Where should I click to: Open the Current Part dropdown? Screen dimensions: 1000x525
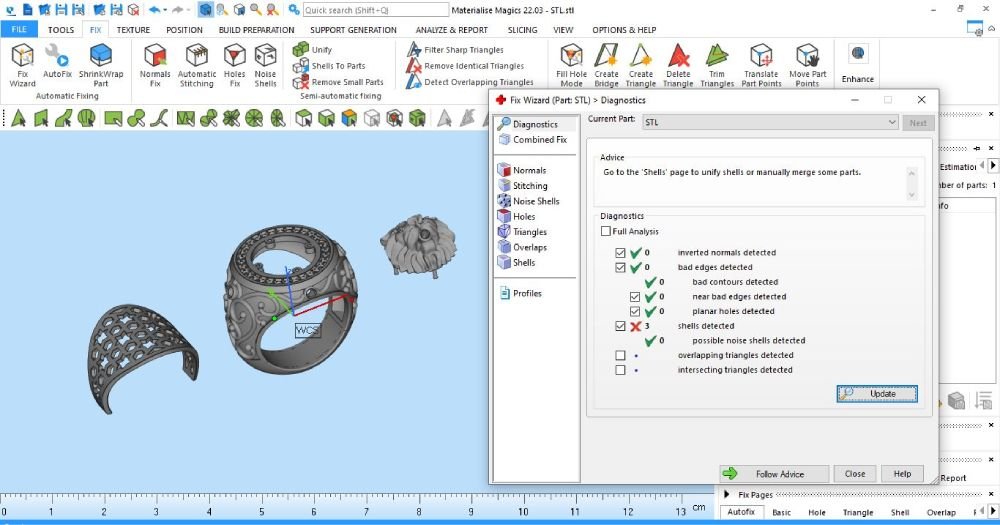click(x=770, y=122)
